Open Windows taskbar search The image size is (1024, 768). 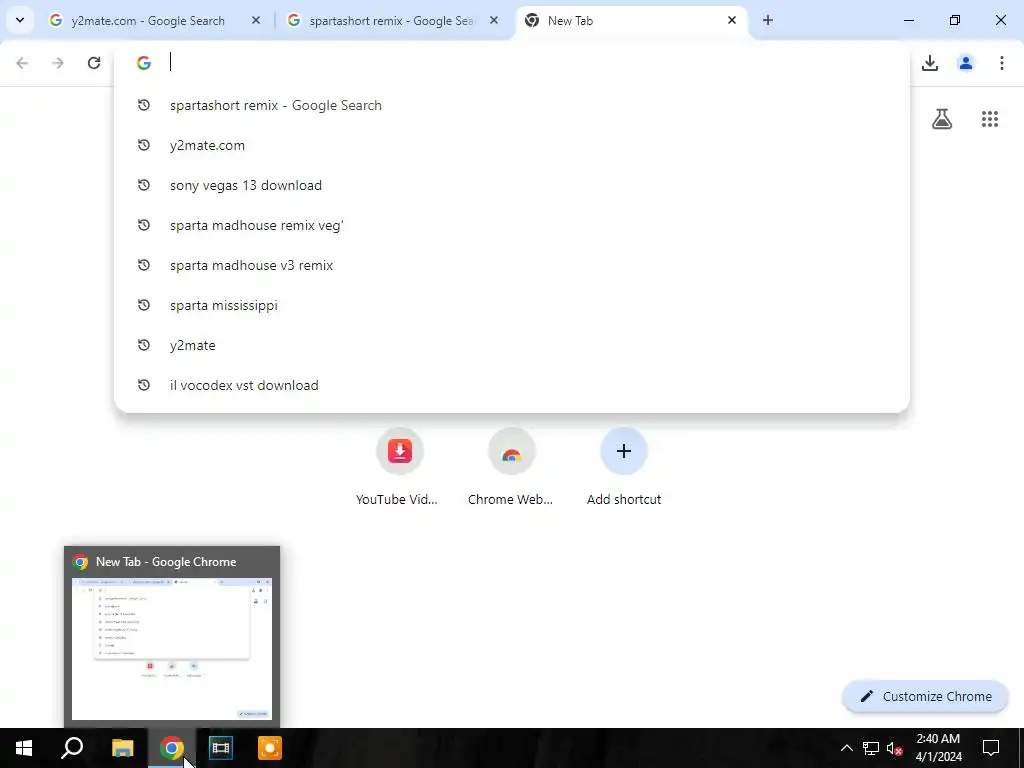(72, 748)
